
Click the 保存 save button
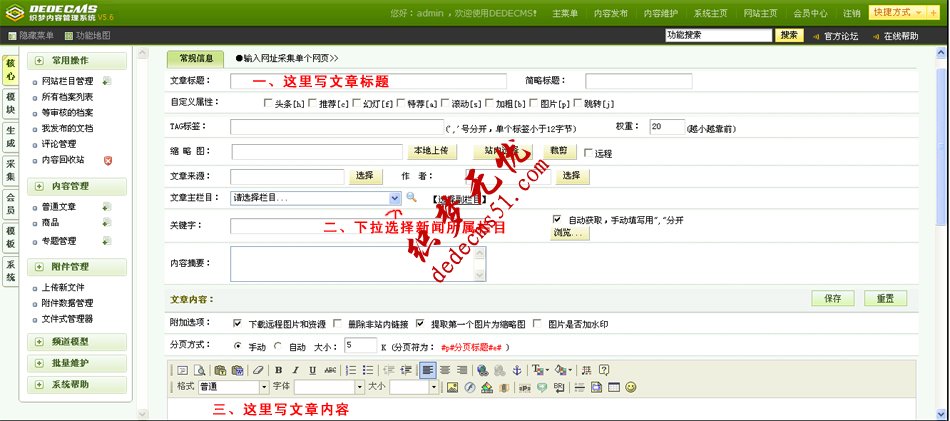coord(833,298)
